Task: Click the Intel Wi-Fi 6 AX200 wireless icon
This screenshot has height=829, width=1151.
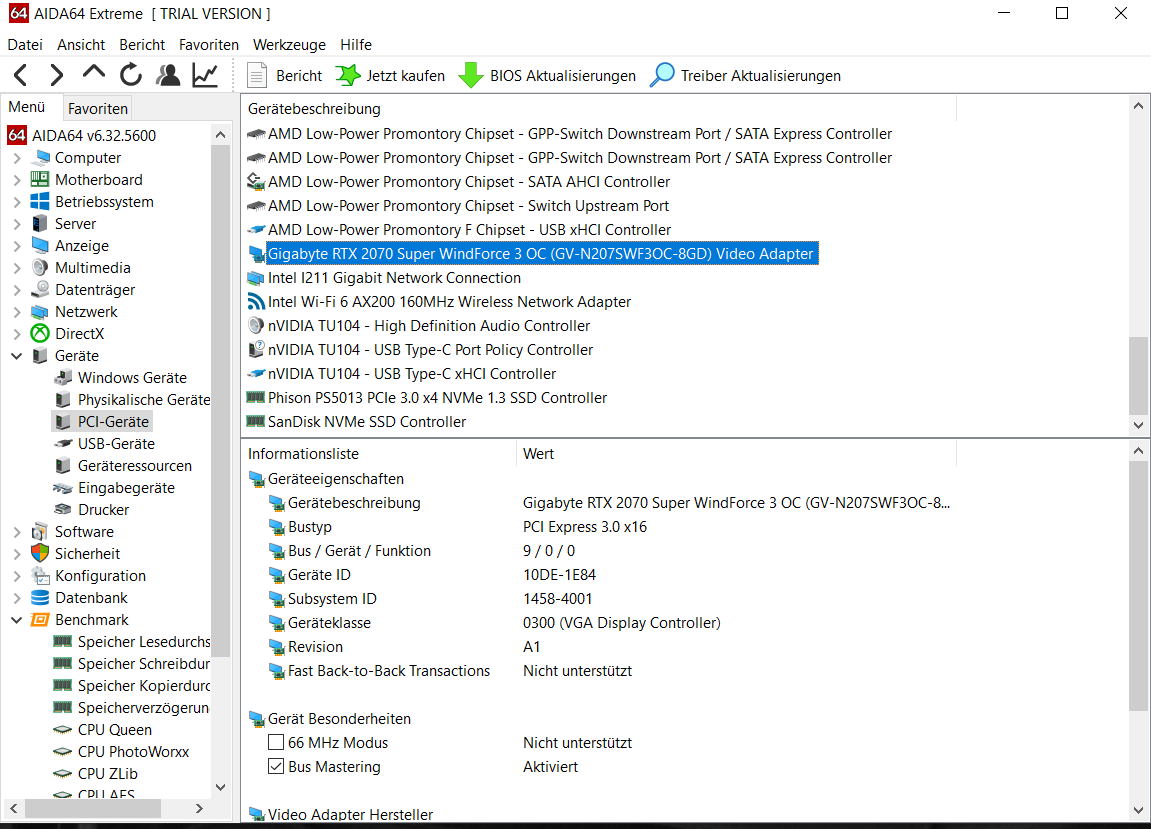Action: click(255, 302)
